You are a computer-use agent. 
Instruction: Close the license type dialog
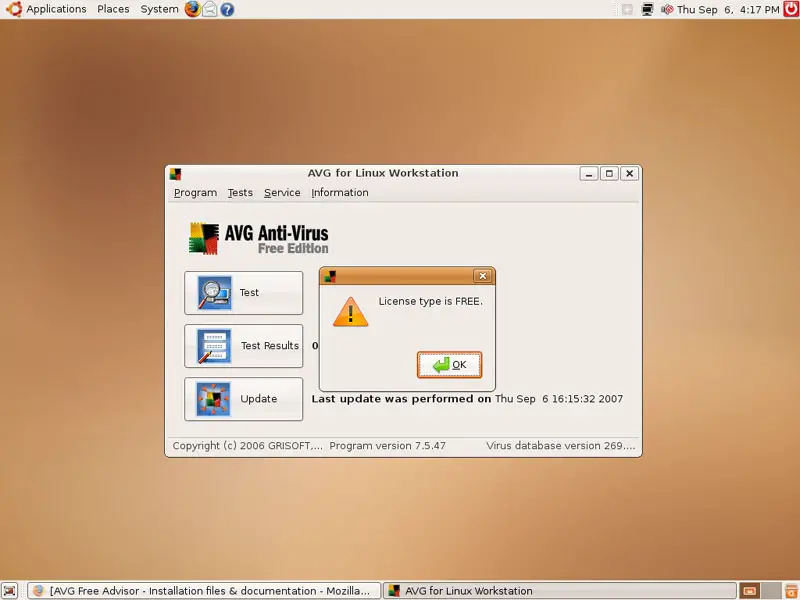(x=482, y=276)
